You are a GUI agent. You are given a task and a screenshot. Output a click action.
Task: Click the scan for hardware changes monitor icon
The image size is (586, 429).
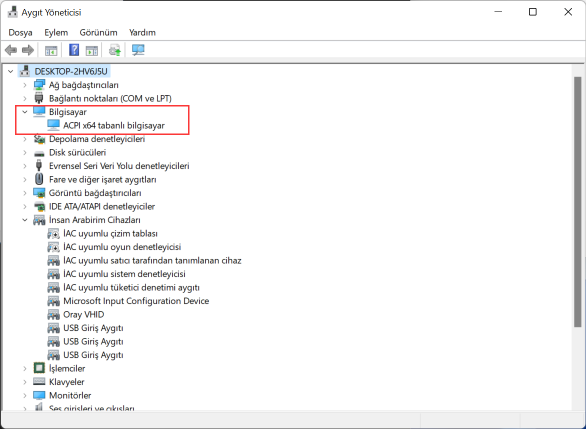coord(138,50)
